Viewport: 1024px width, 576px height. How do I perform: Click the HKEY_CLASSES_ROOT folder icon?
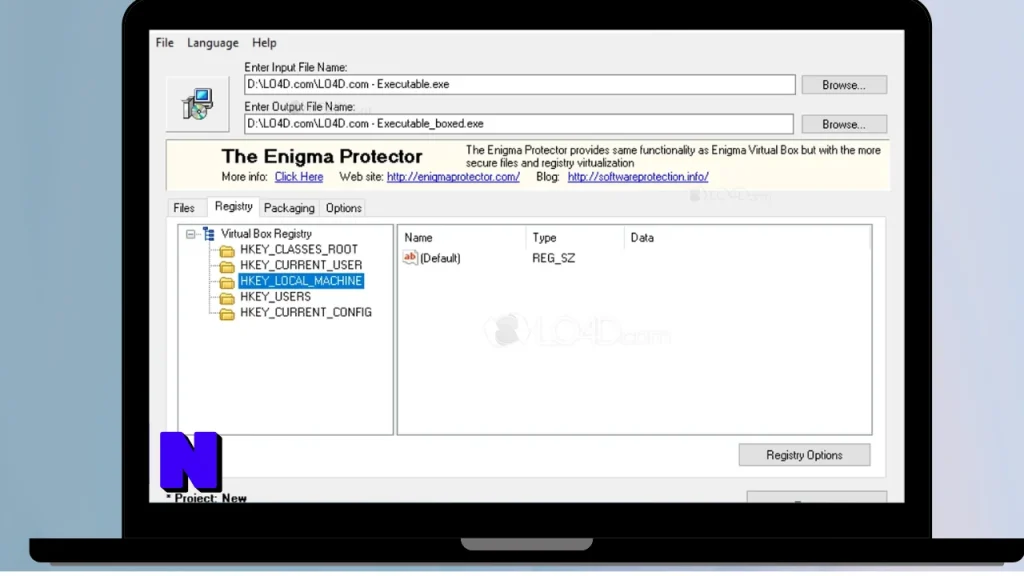point(227,250)
